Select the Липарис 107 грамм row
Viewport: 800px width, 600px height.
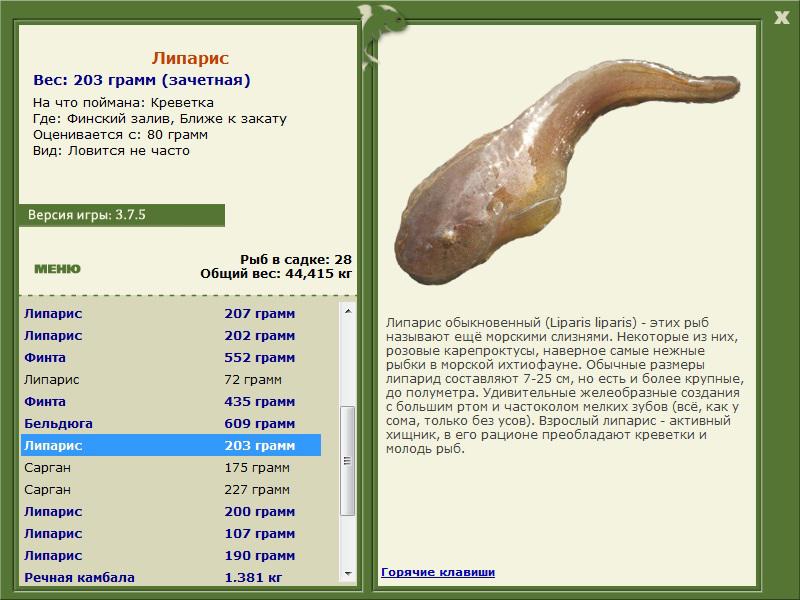tap(171, 533)
